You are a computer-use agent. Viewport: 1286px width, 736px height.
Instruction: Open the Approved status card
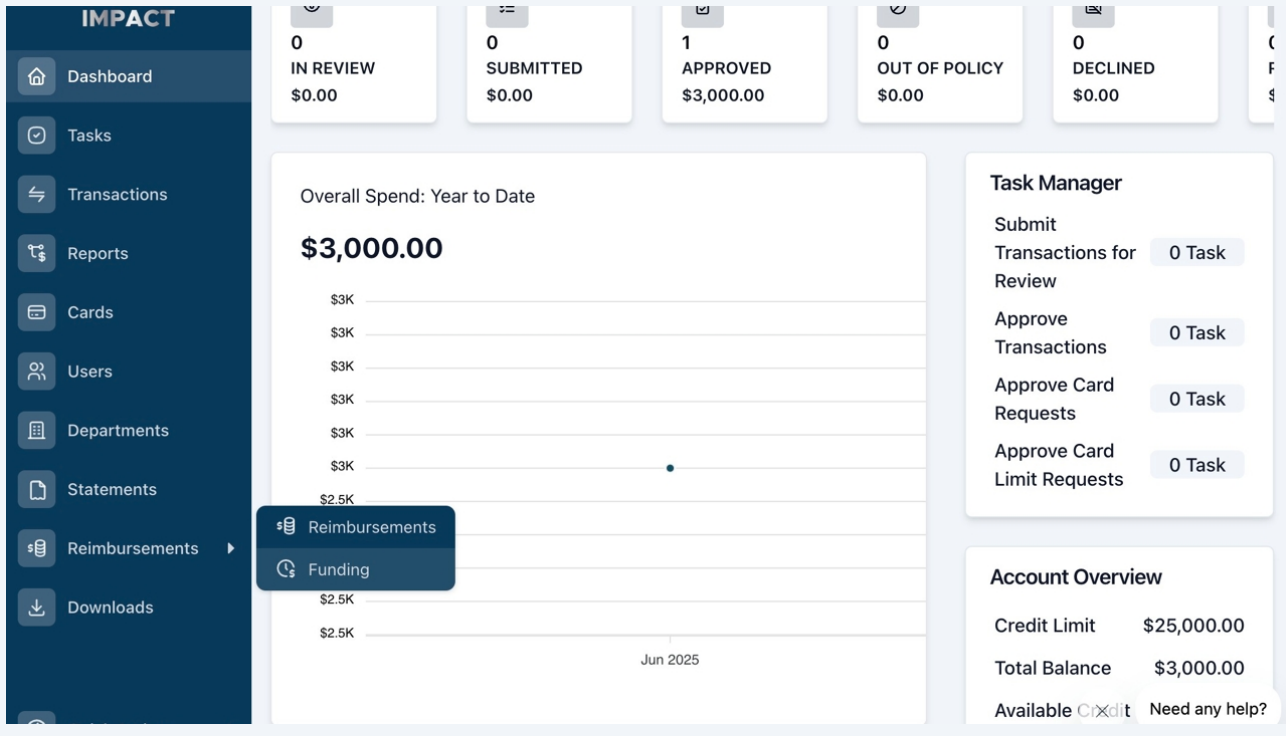click(745, 62)
